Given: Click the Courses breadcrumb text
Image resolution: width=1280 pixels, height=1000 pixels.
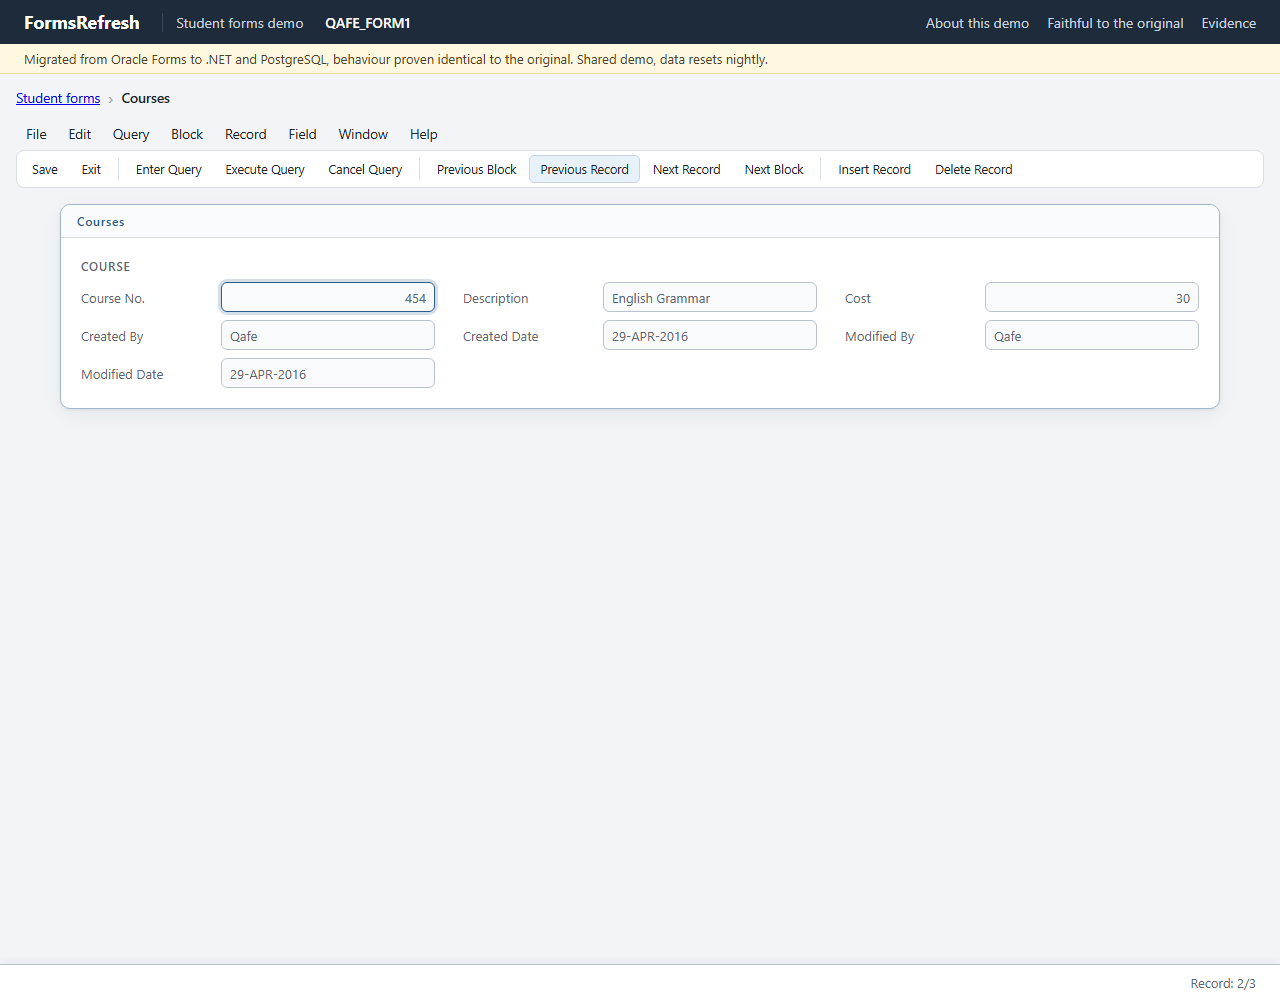Looking at the screenshot, I should point(146,98).
